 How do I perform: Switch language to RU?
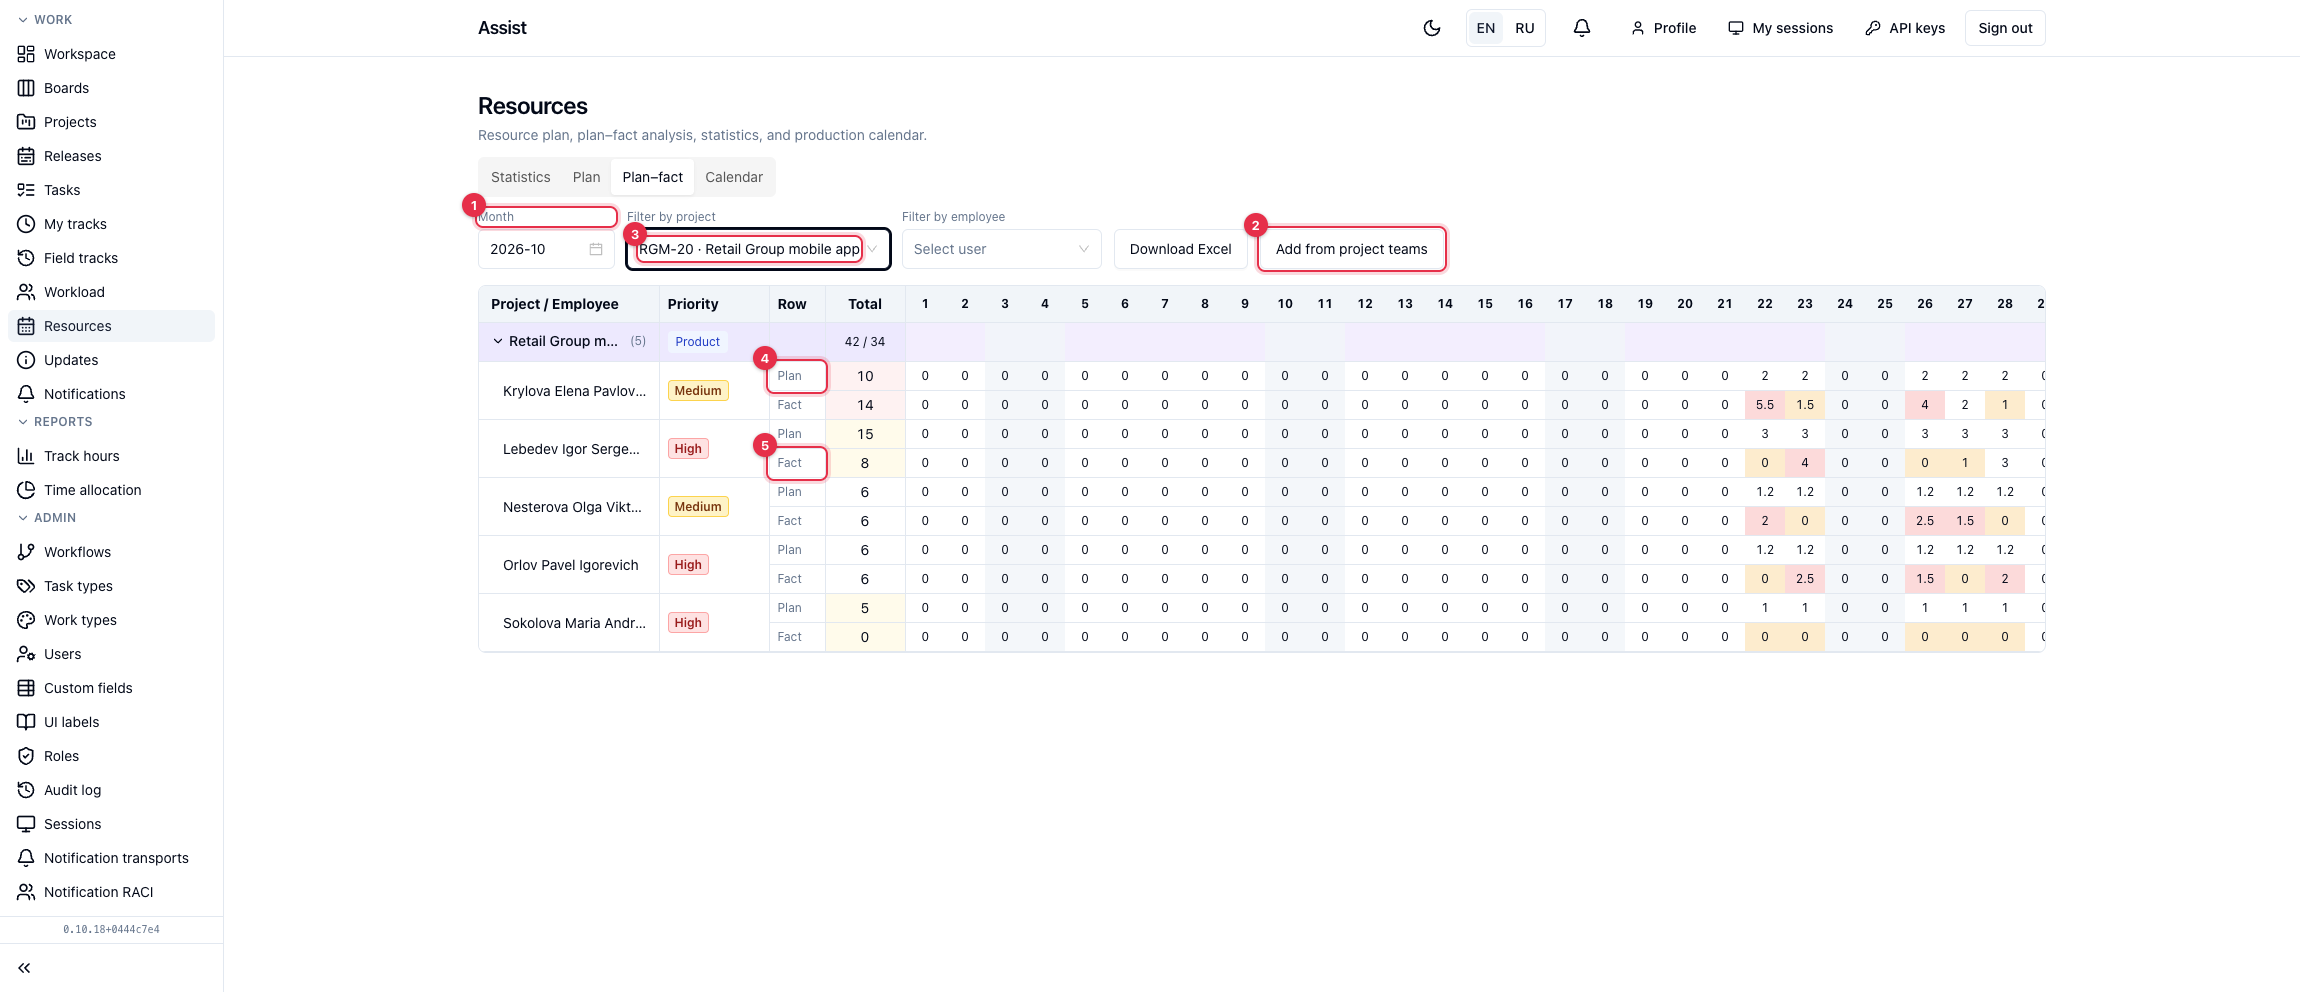point(1524,28)
